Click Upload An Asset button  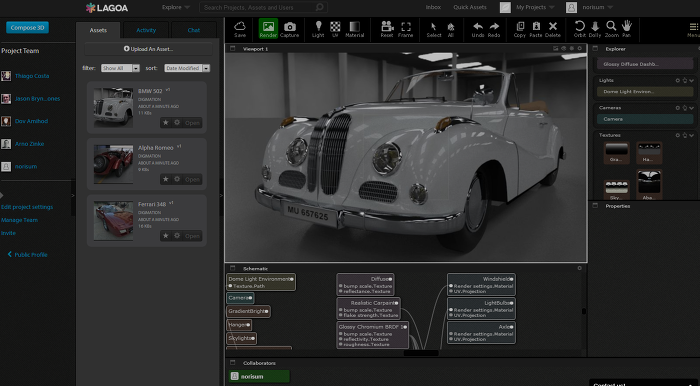pyautogui.click(x=148, y=49)
